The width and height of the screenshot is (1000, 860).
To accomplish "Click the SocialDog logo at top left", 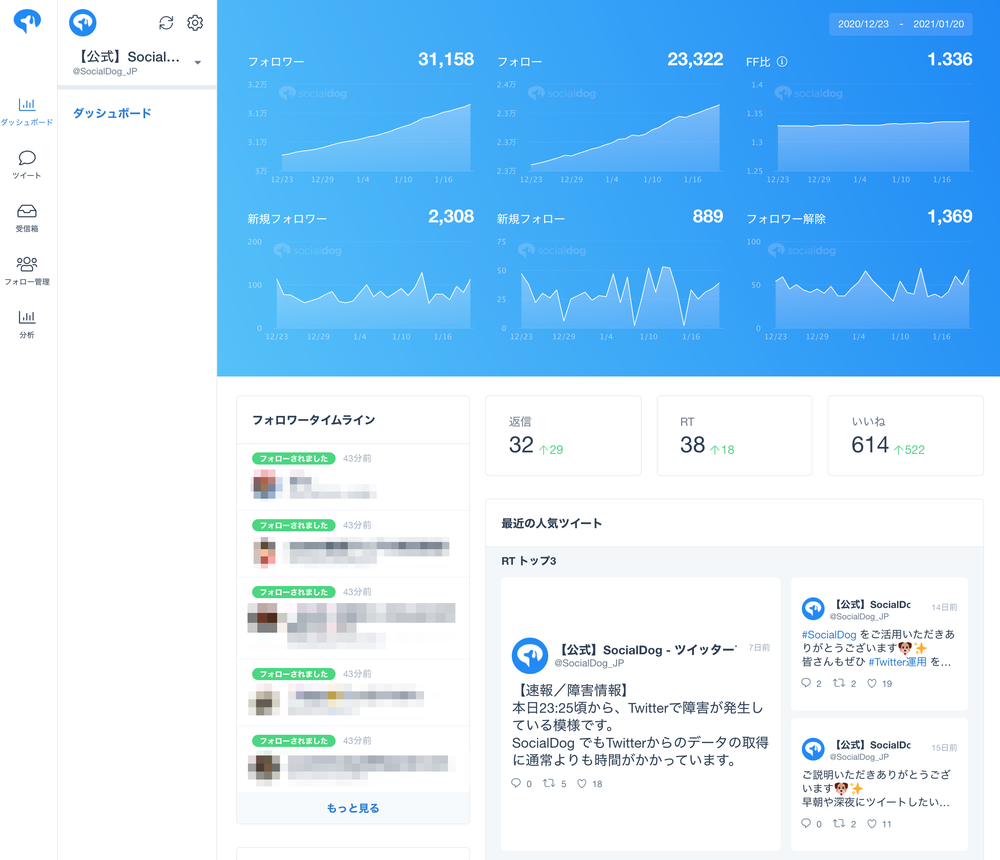I will tap(27, 21).
